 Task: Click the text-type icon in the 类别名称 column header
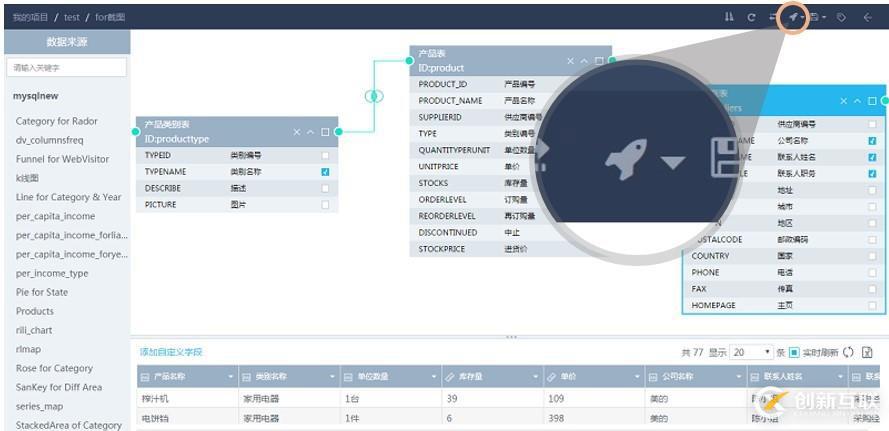coord(246,377)
